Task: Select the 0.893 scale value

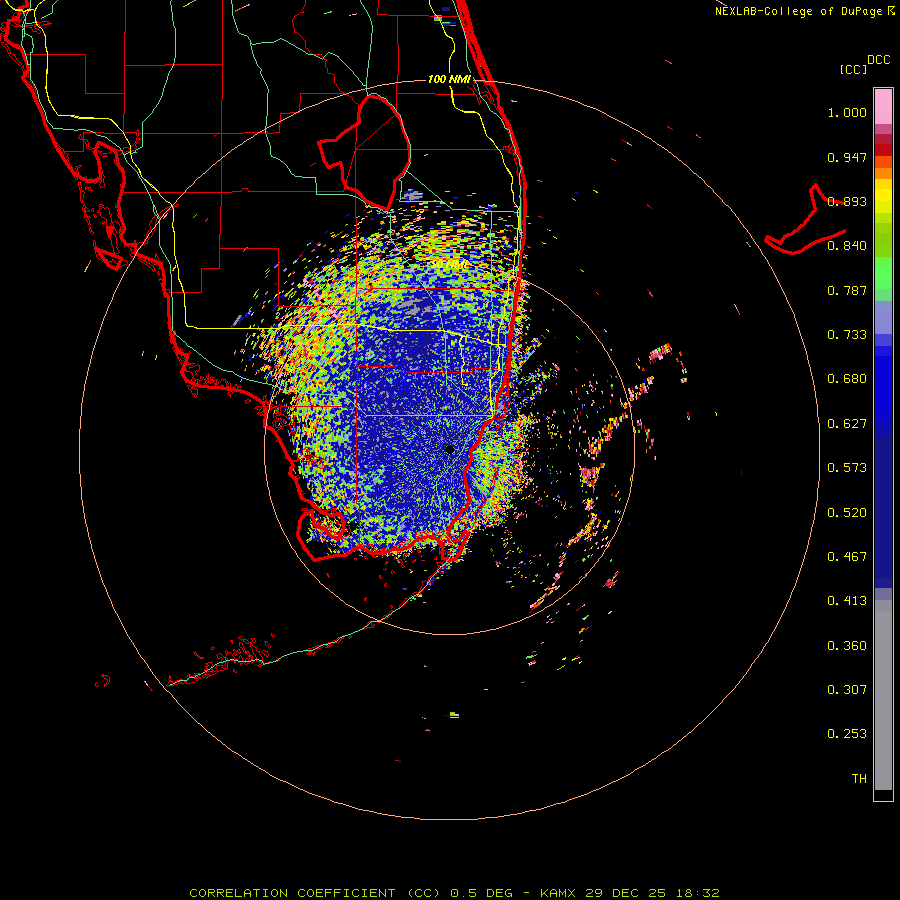Action: coord(847,201)
